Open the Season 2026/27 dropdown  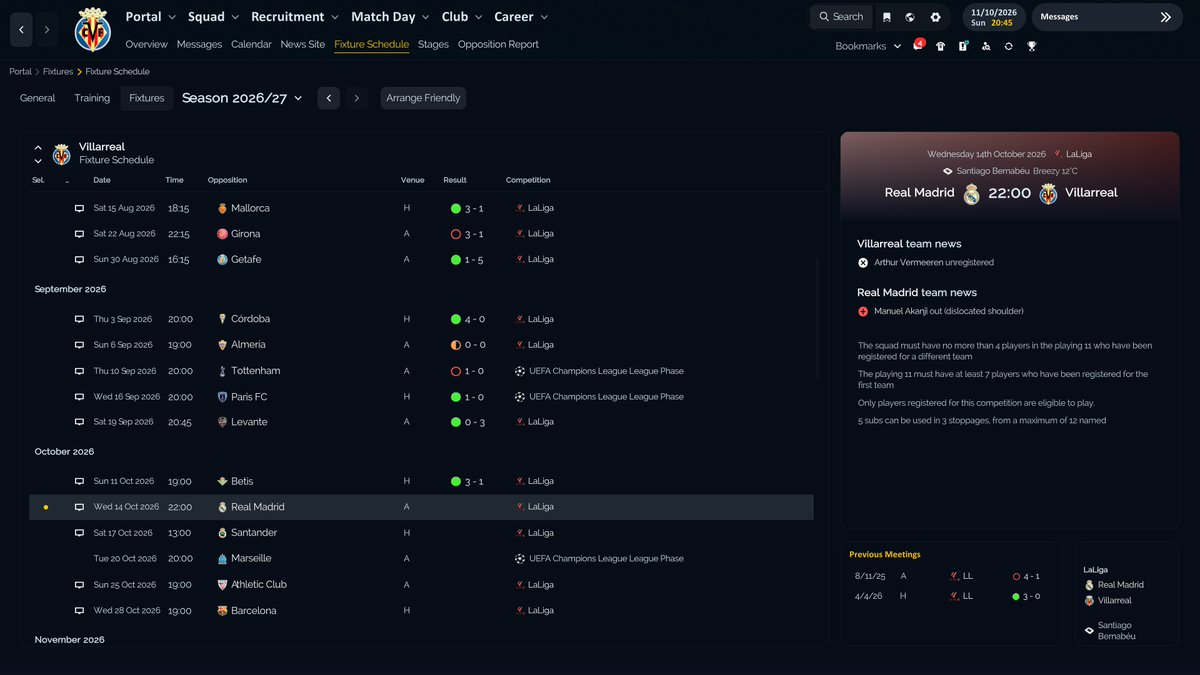tap(242, 98)
